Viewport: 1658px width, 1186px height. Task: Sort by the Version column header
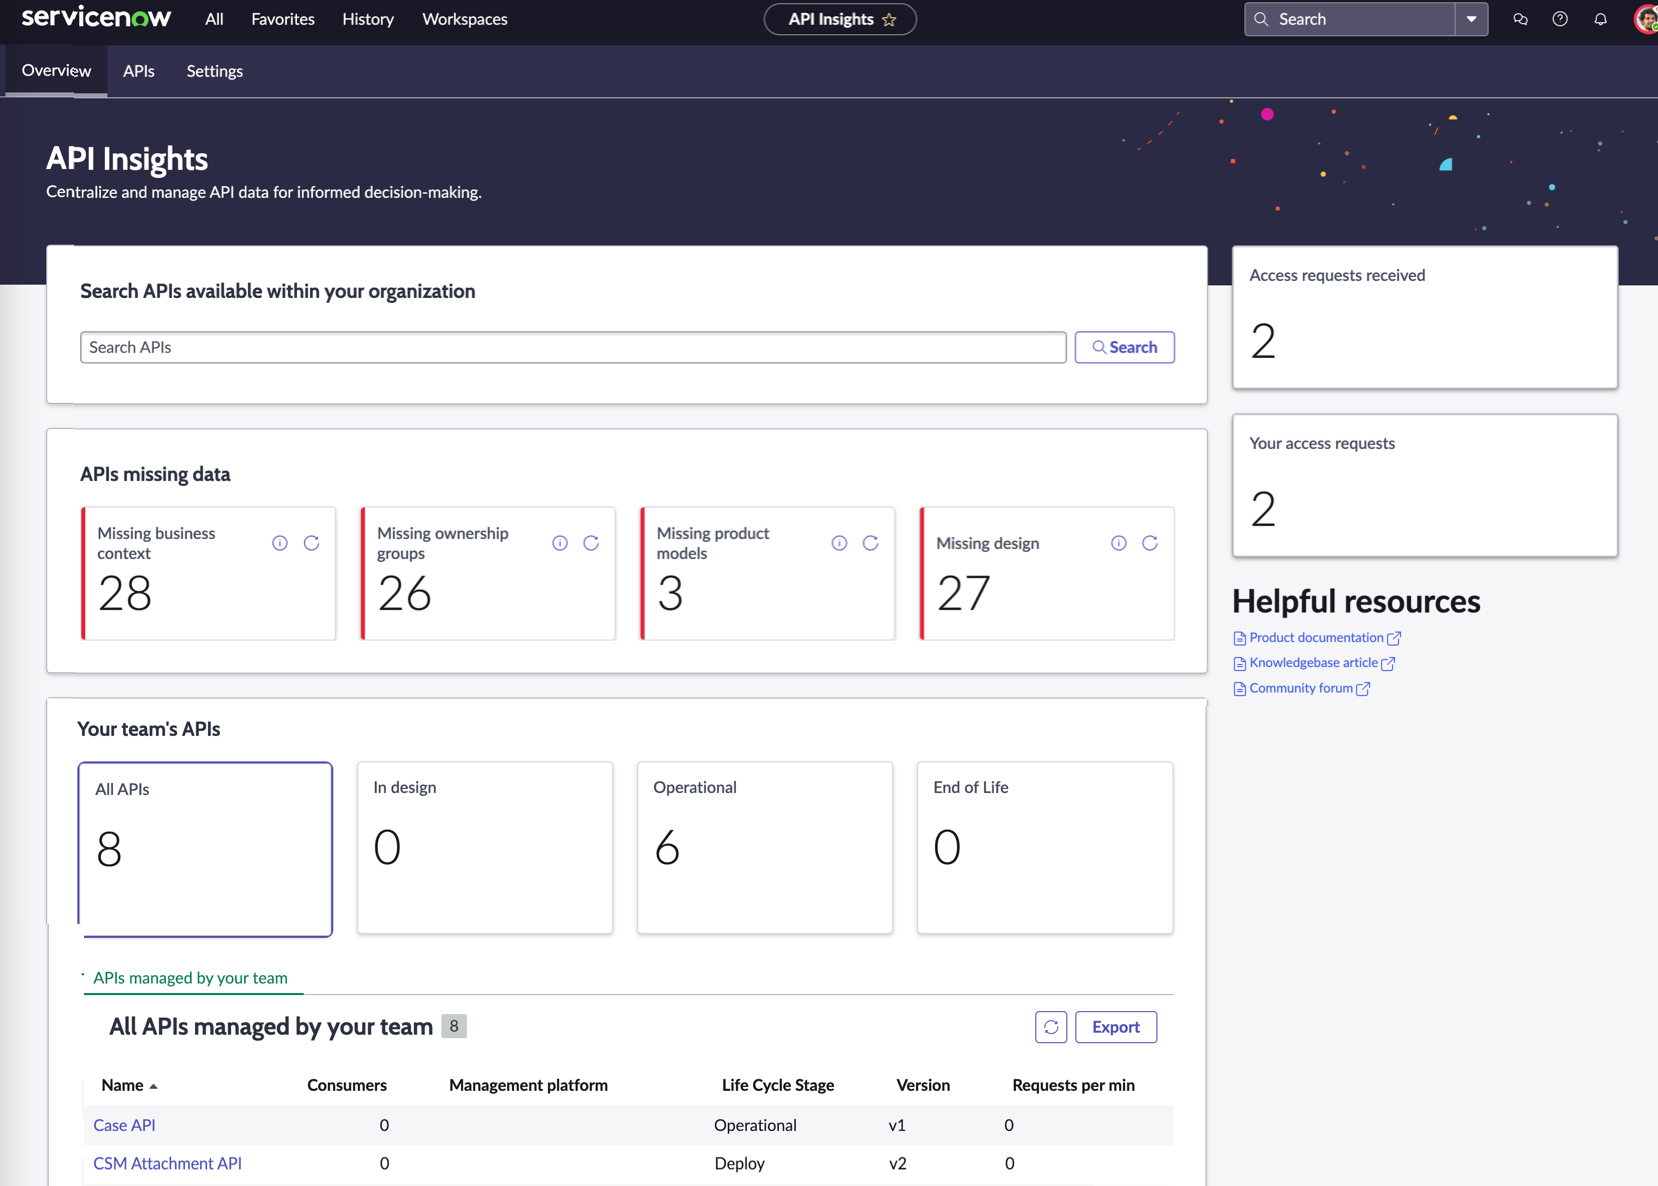coord(923,1085)
